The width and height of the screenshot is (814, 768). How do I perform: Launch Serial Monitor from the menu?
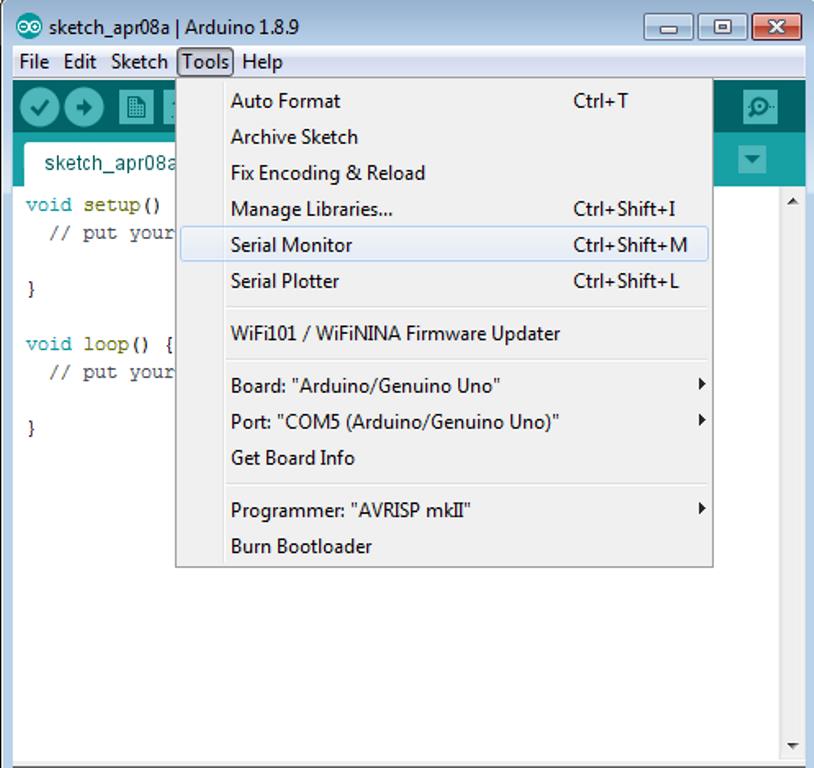(x=444, y=245)
